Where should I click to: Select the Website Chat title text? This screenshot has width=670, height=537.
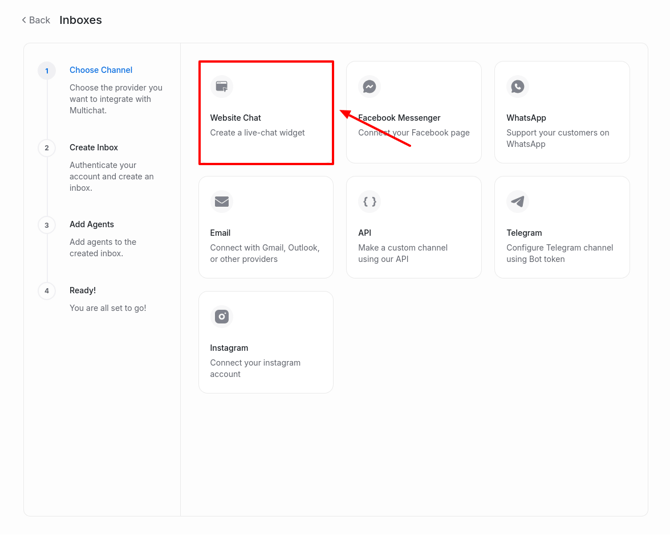(236, 118)
